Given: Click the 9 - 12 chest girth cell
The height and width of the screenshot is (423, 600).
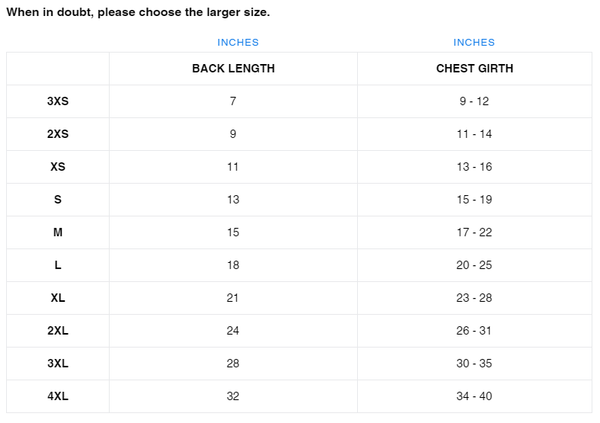Looking at the screenshot, I should pos(474,101).
